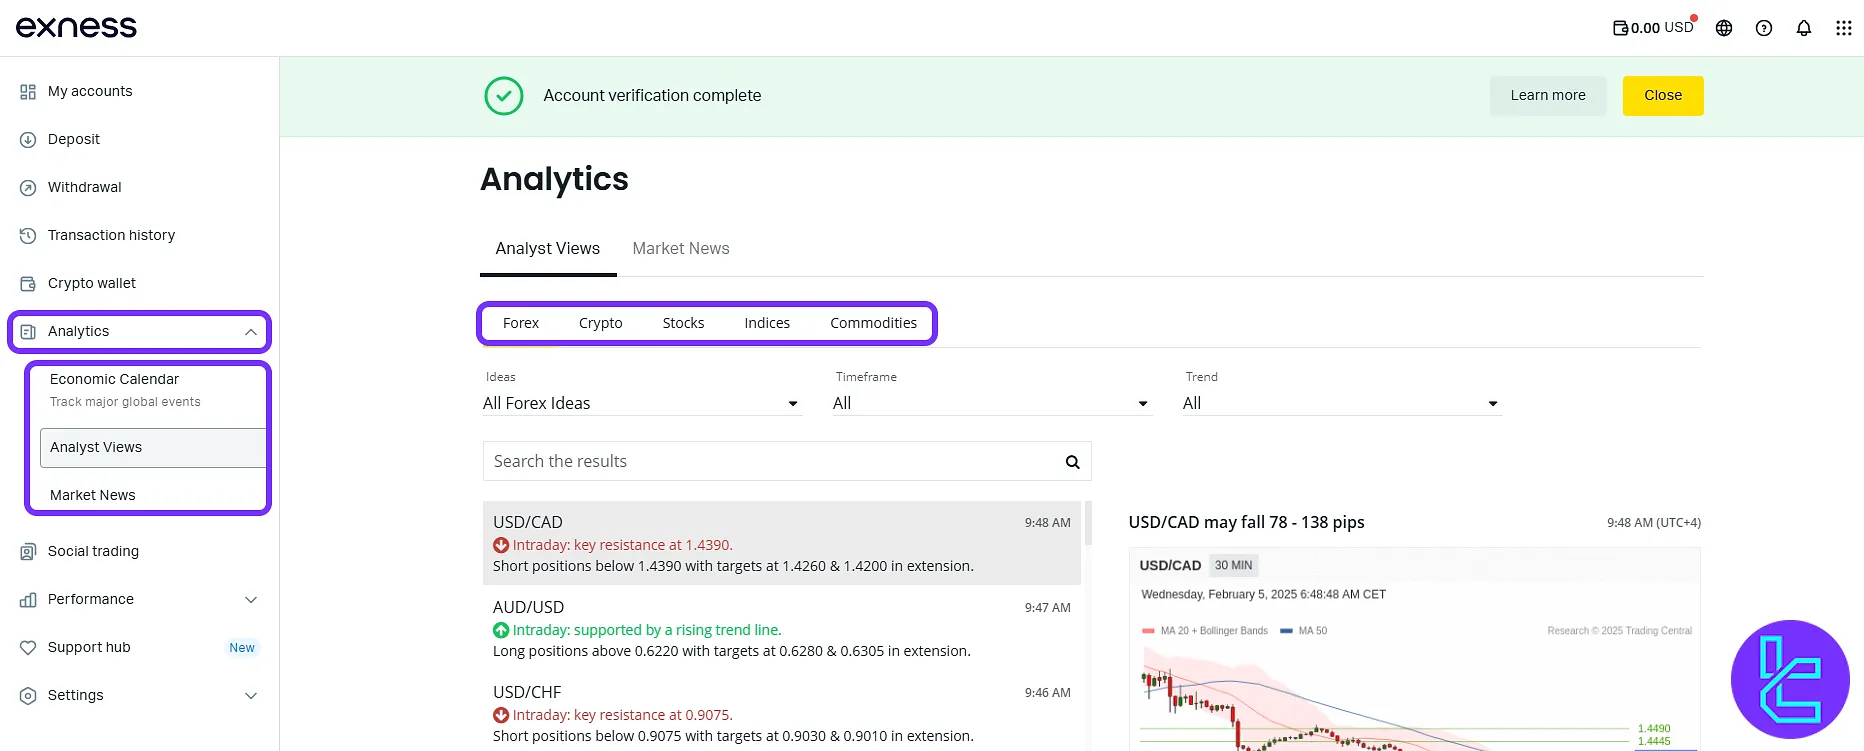This screenshot has height=751, width=1864.
Task: Open the wallet balance icon
Action: 1620,28
